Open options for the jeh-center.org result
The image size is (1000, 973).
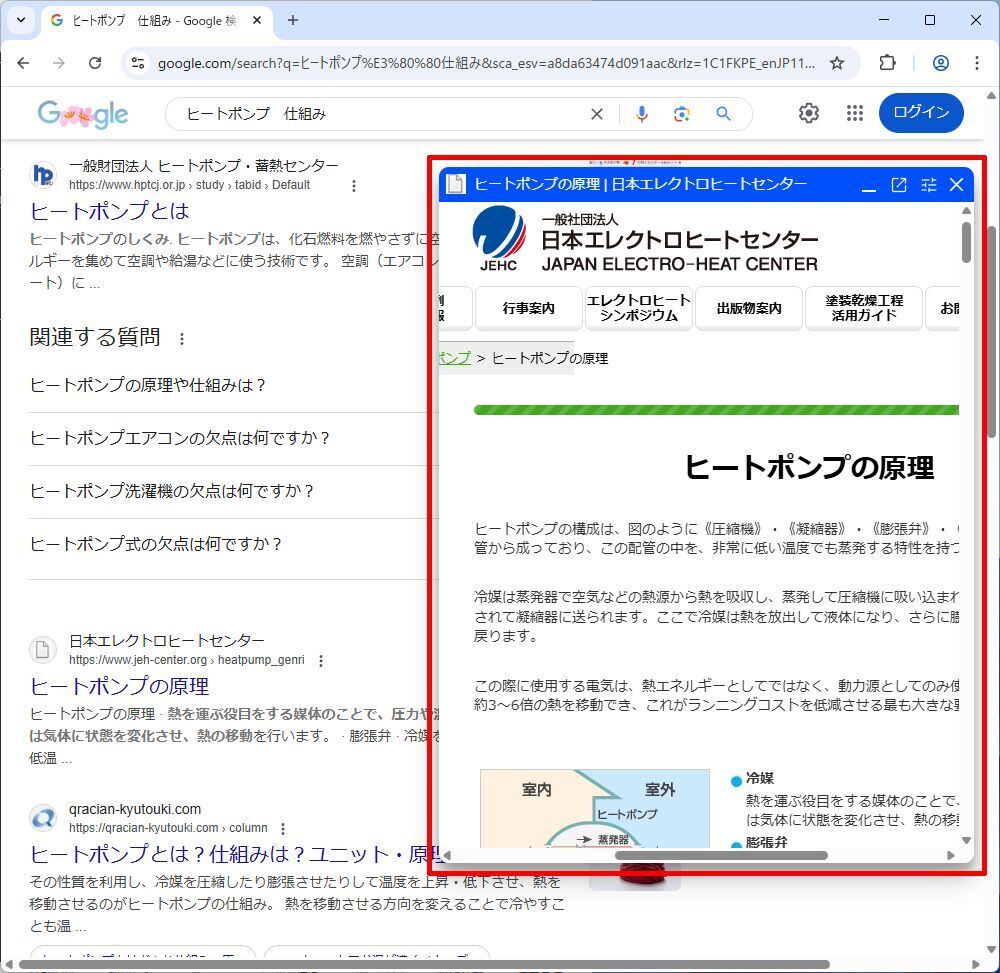[321, 661]
